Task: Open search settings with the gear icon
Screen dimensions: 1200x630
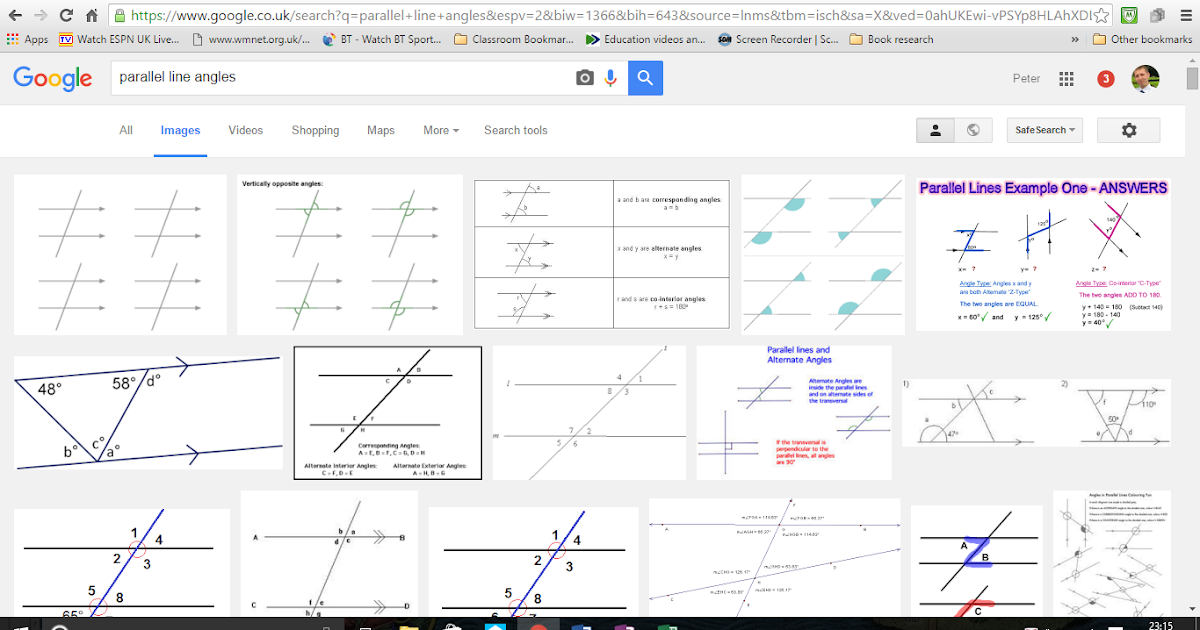Action: point(1128,130)
